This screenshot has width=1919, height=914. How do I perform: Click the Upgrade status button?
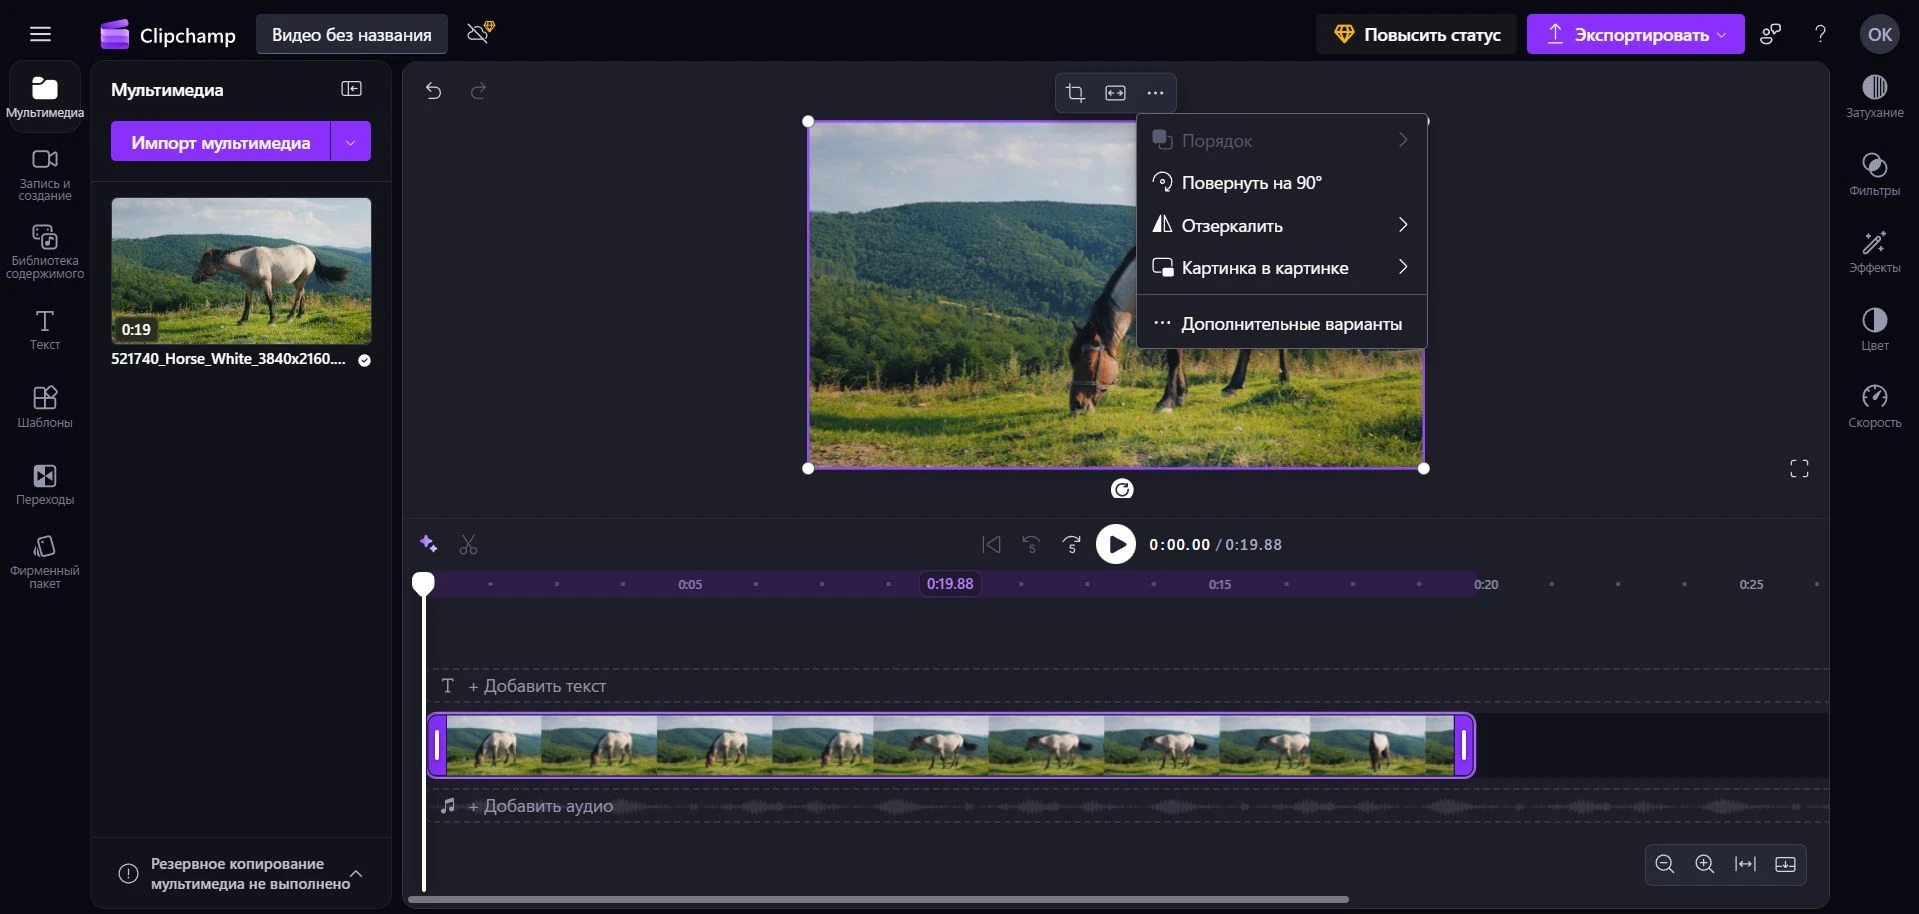click(1416, 35)
